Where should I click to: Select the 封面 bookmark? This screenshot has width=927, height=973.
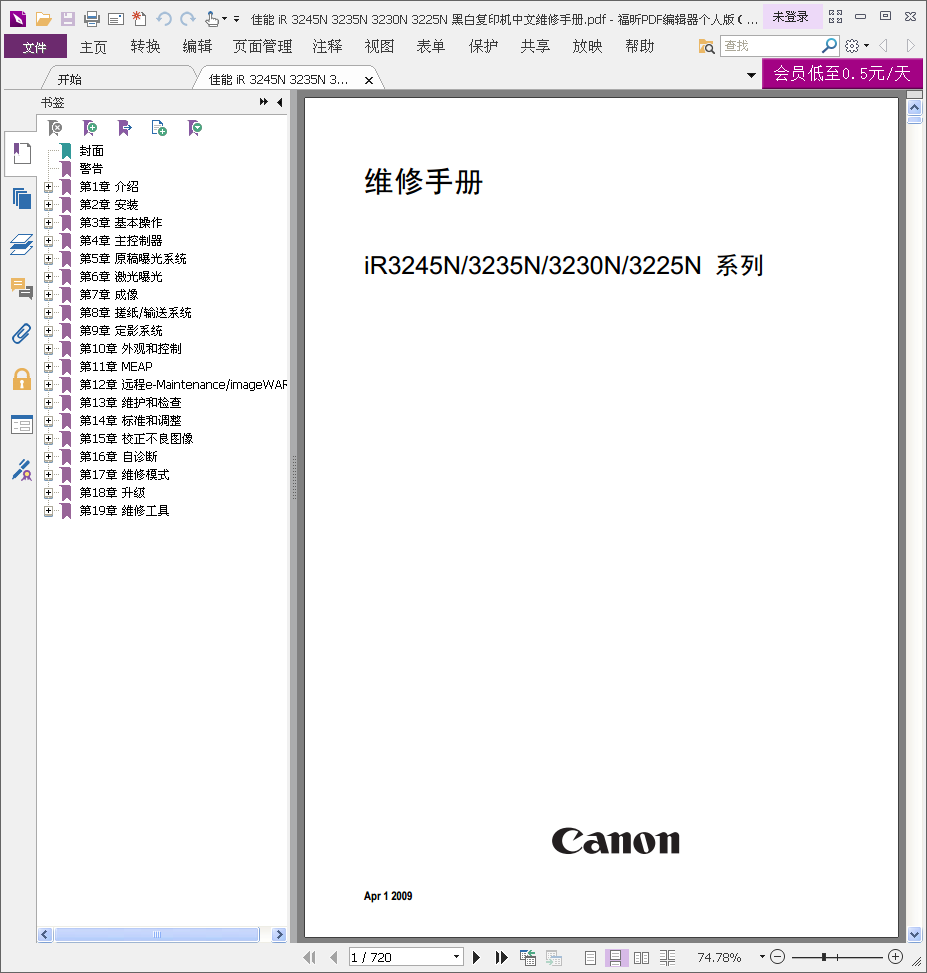91,150
